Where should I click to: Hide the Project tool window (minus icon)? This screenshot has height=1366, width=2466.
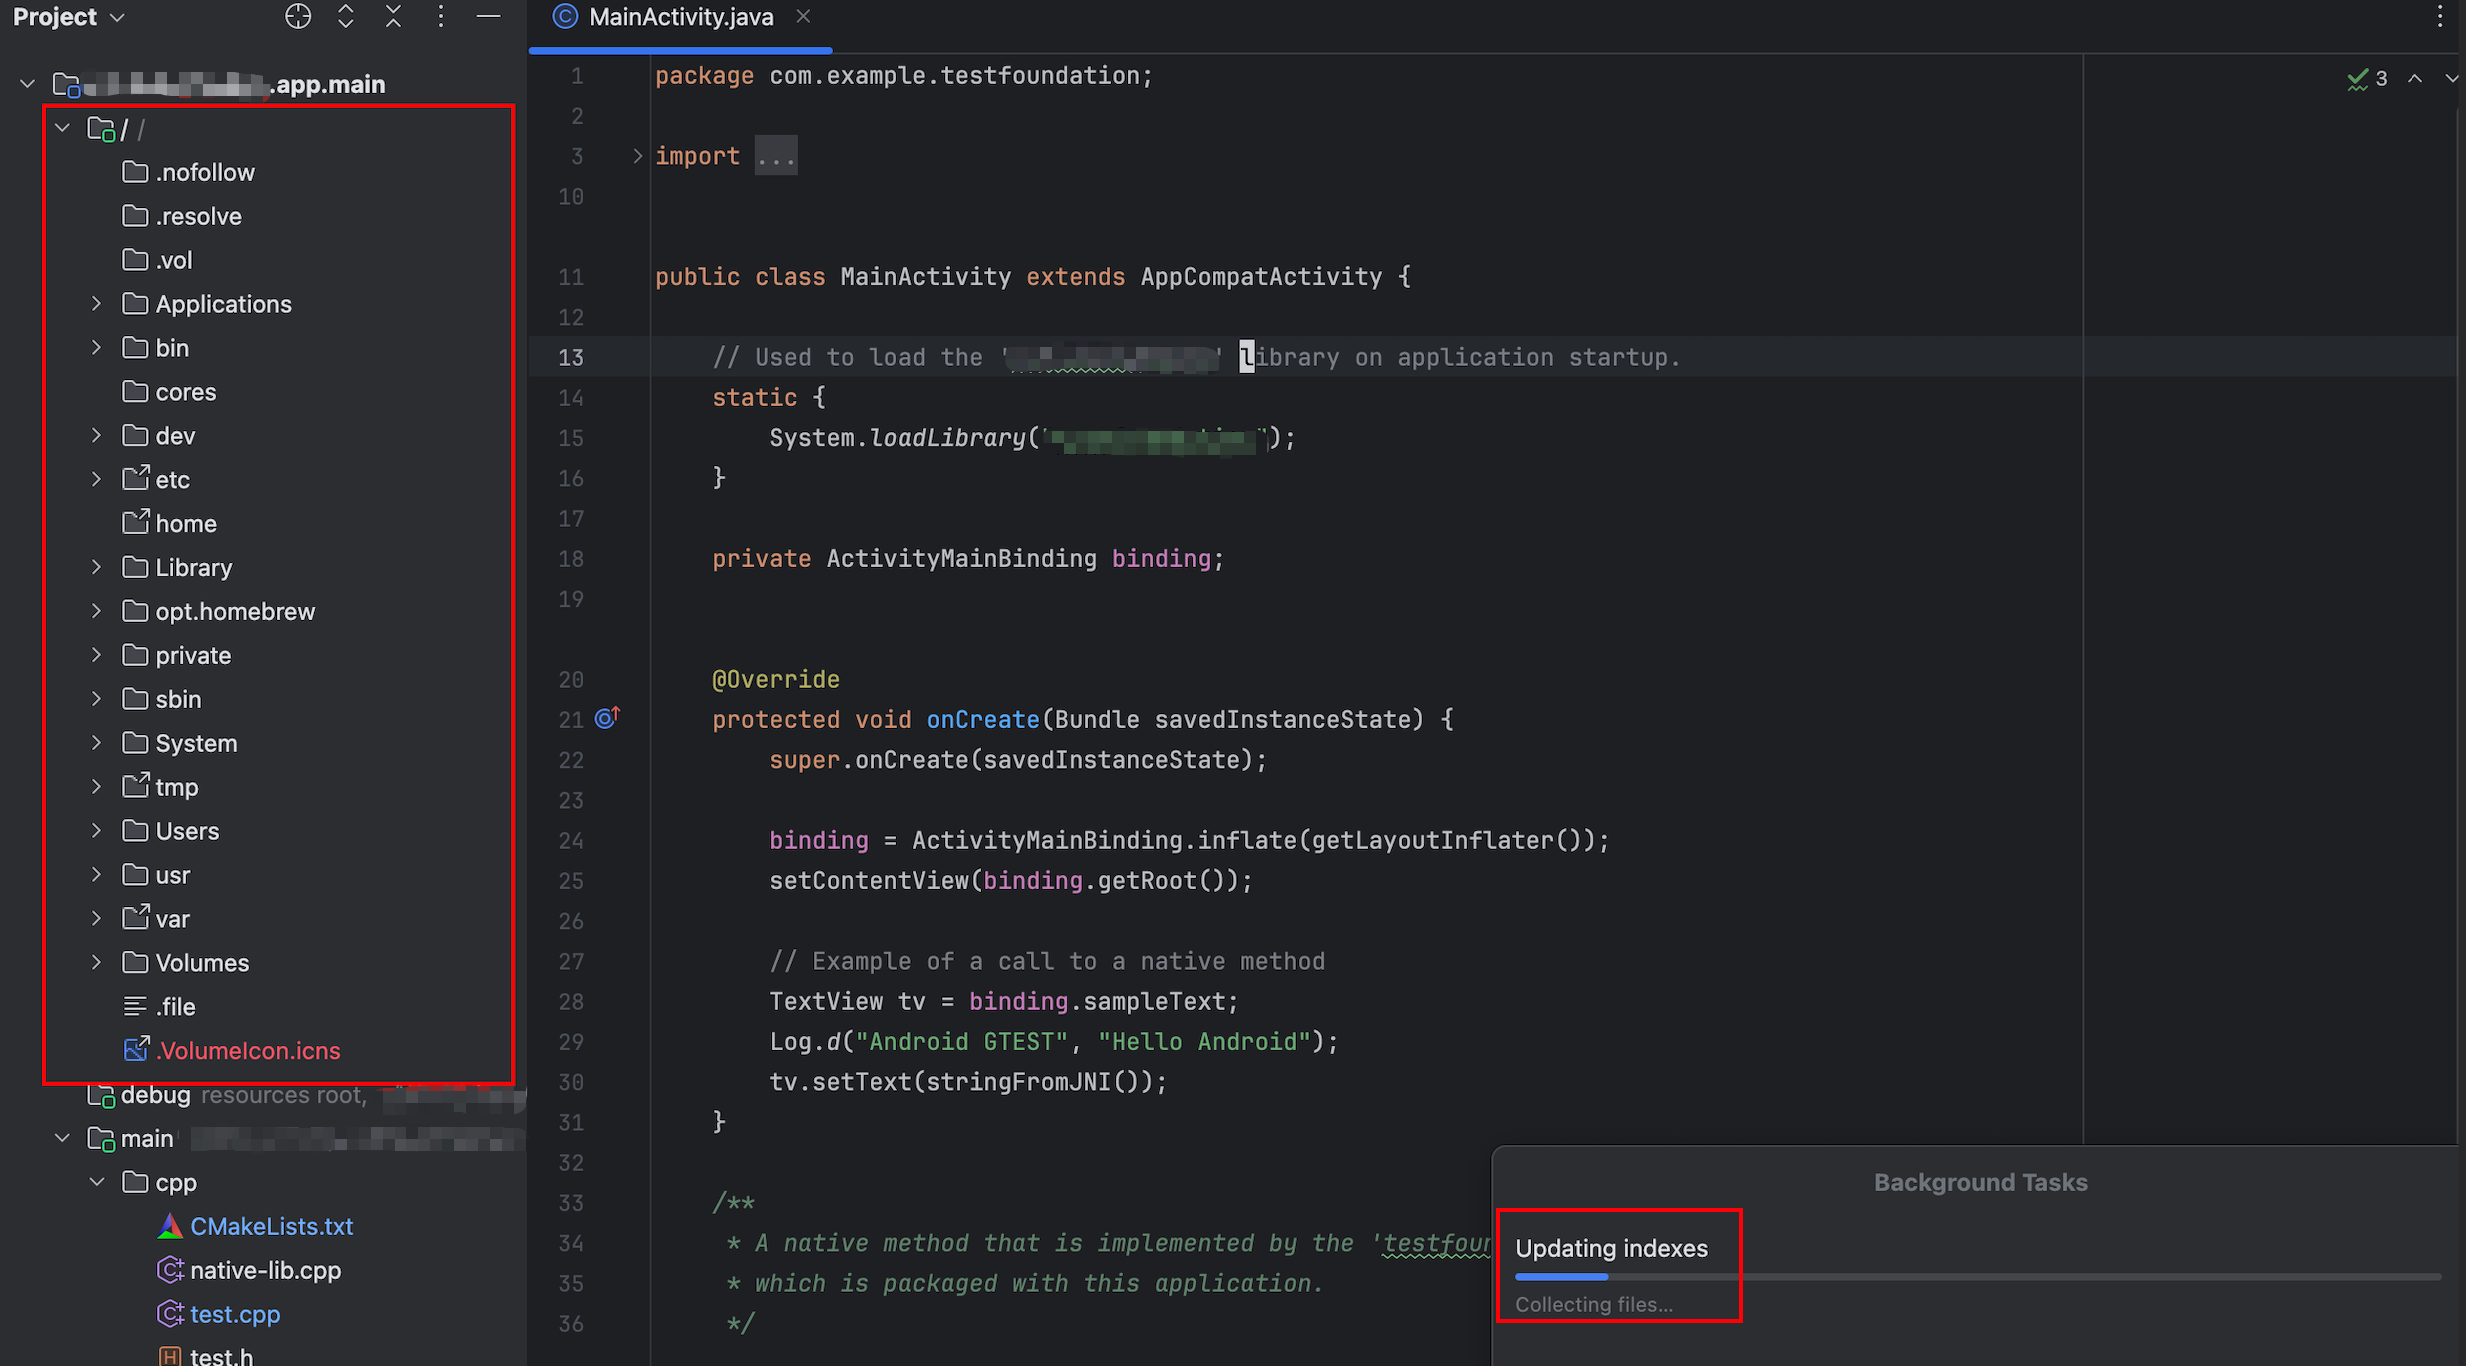[x=488, y=17]
